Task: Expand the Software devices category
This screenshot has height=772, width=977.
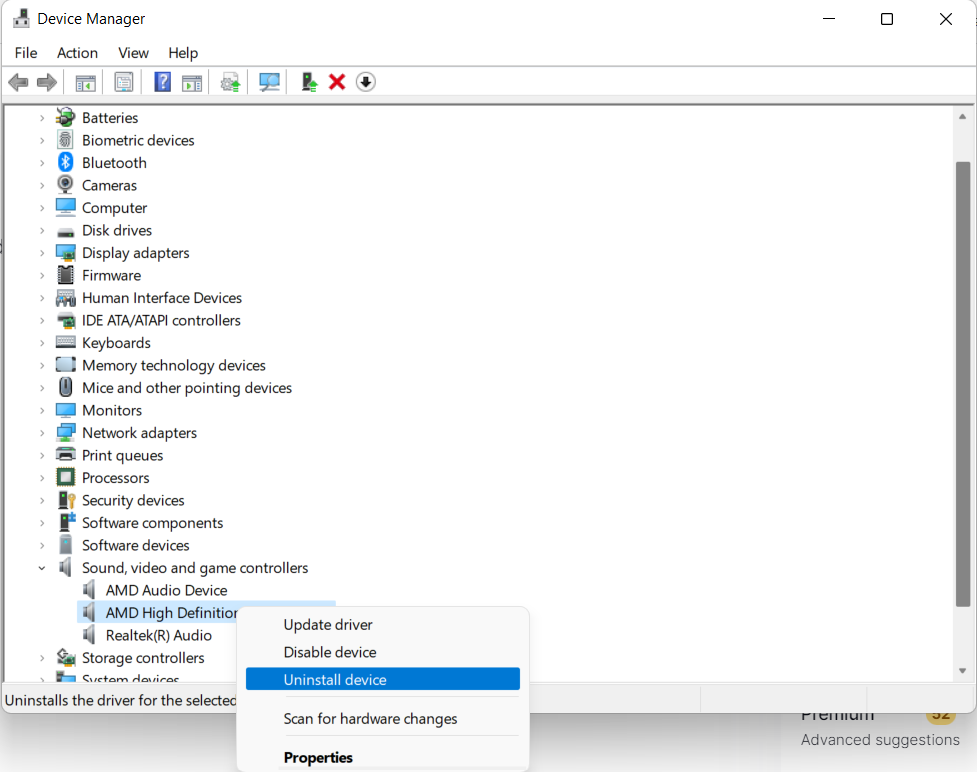Action: [42, 545]
